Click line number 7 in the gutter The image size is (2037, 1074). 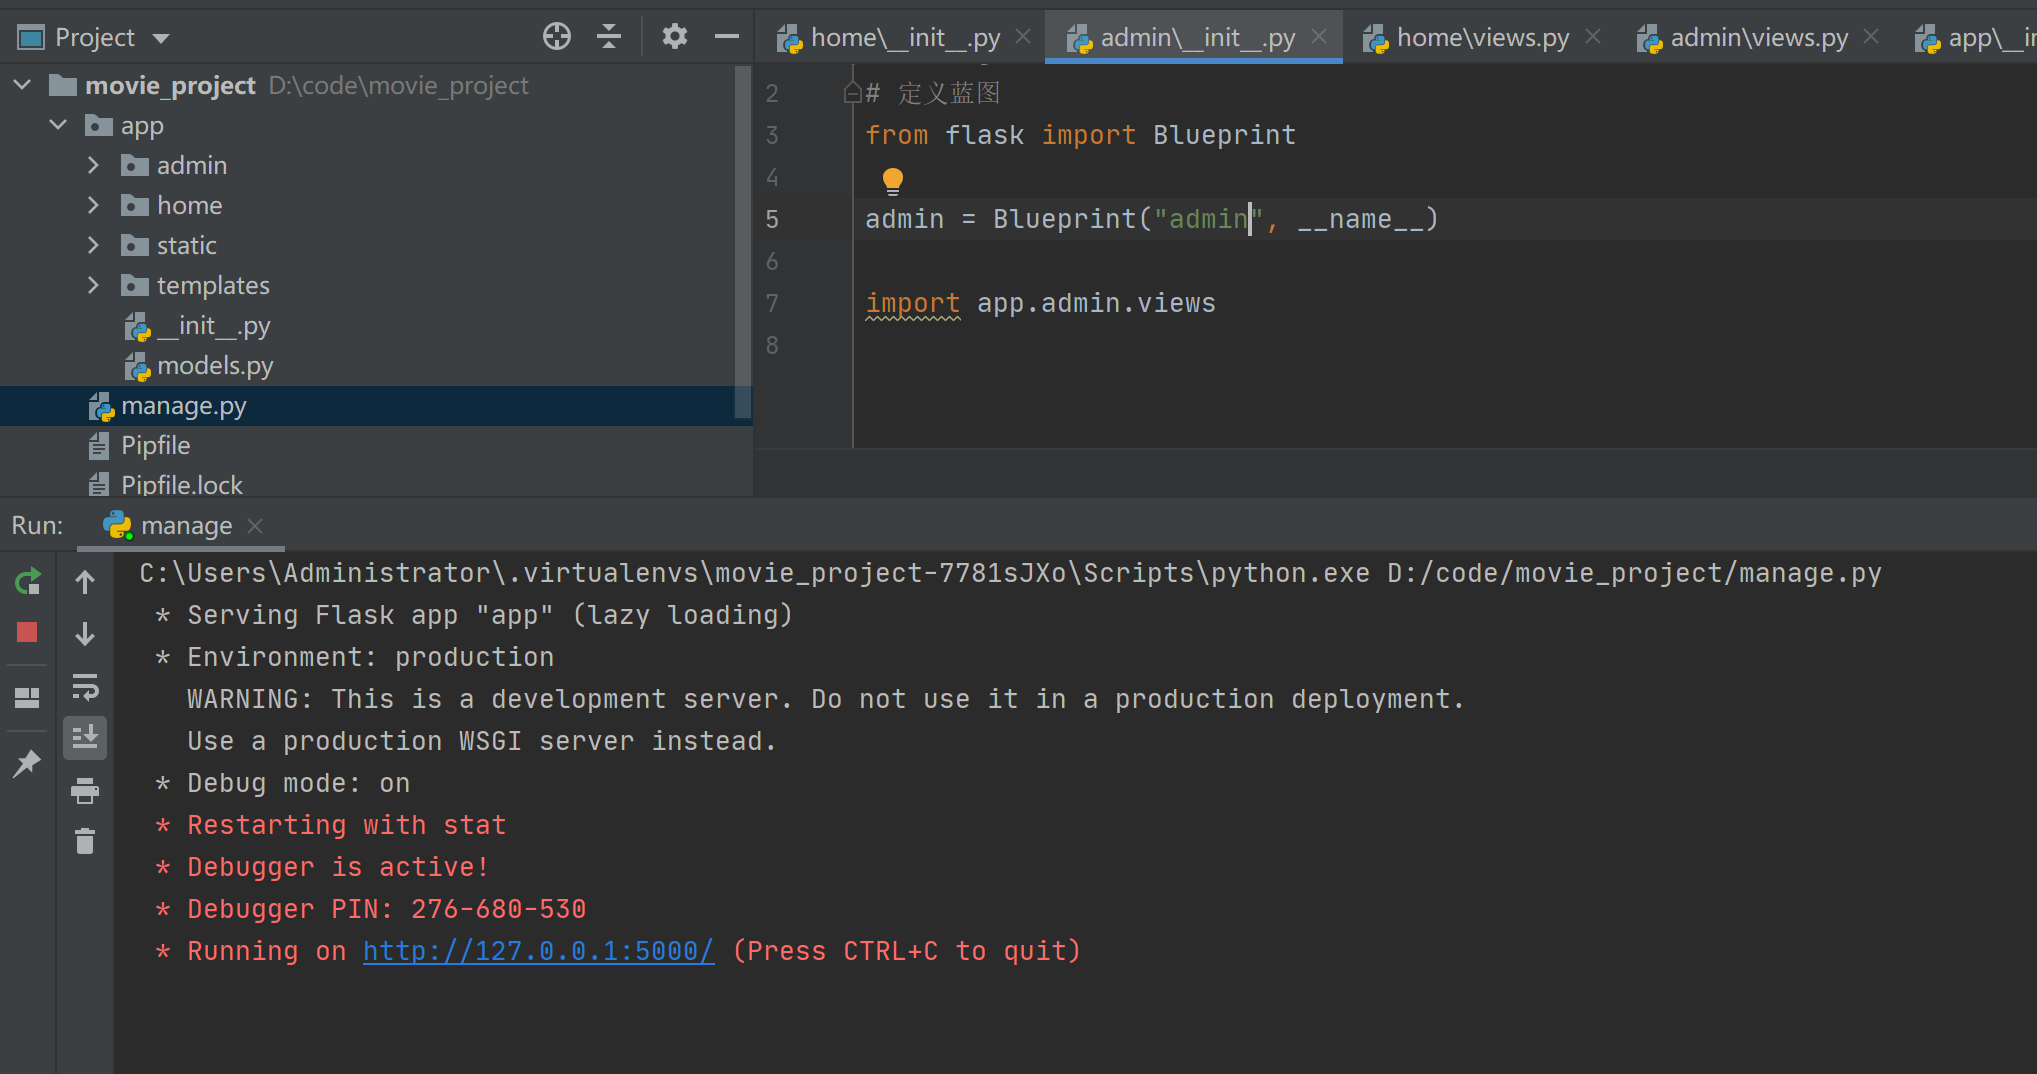[x=772, y=303]
